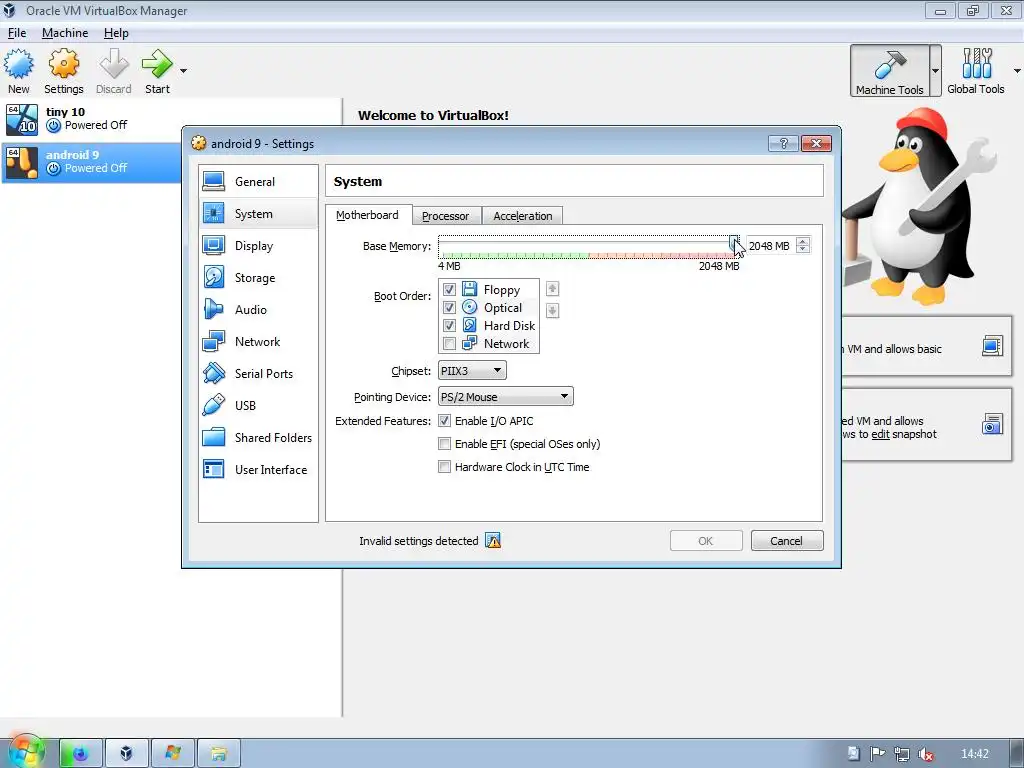This screenshot has height=768, width=1024.
Task: Move selected boot device down
Action: coord(552,310)
